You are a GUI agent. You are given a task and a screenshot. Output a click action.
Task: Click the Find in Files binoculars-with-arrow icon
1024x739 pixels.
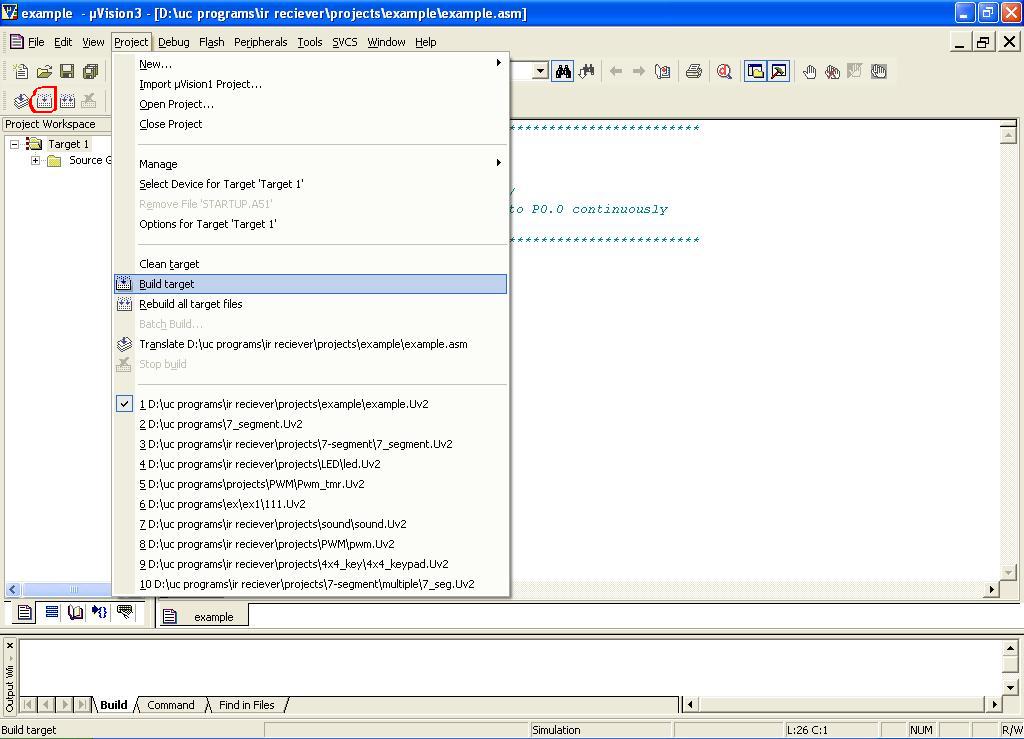586,71
